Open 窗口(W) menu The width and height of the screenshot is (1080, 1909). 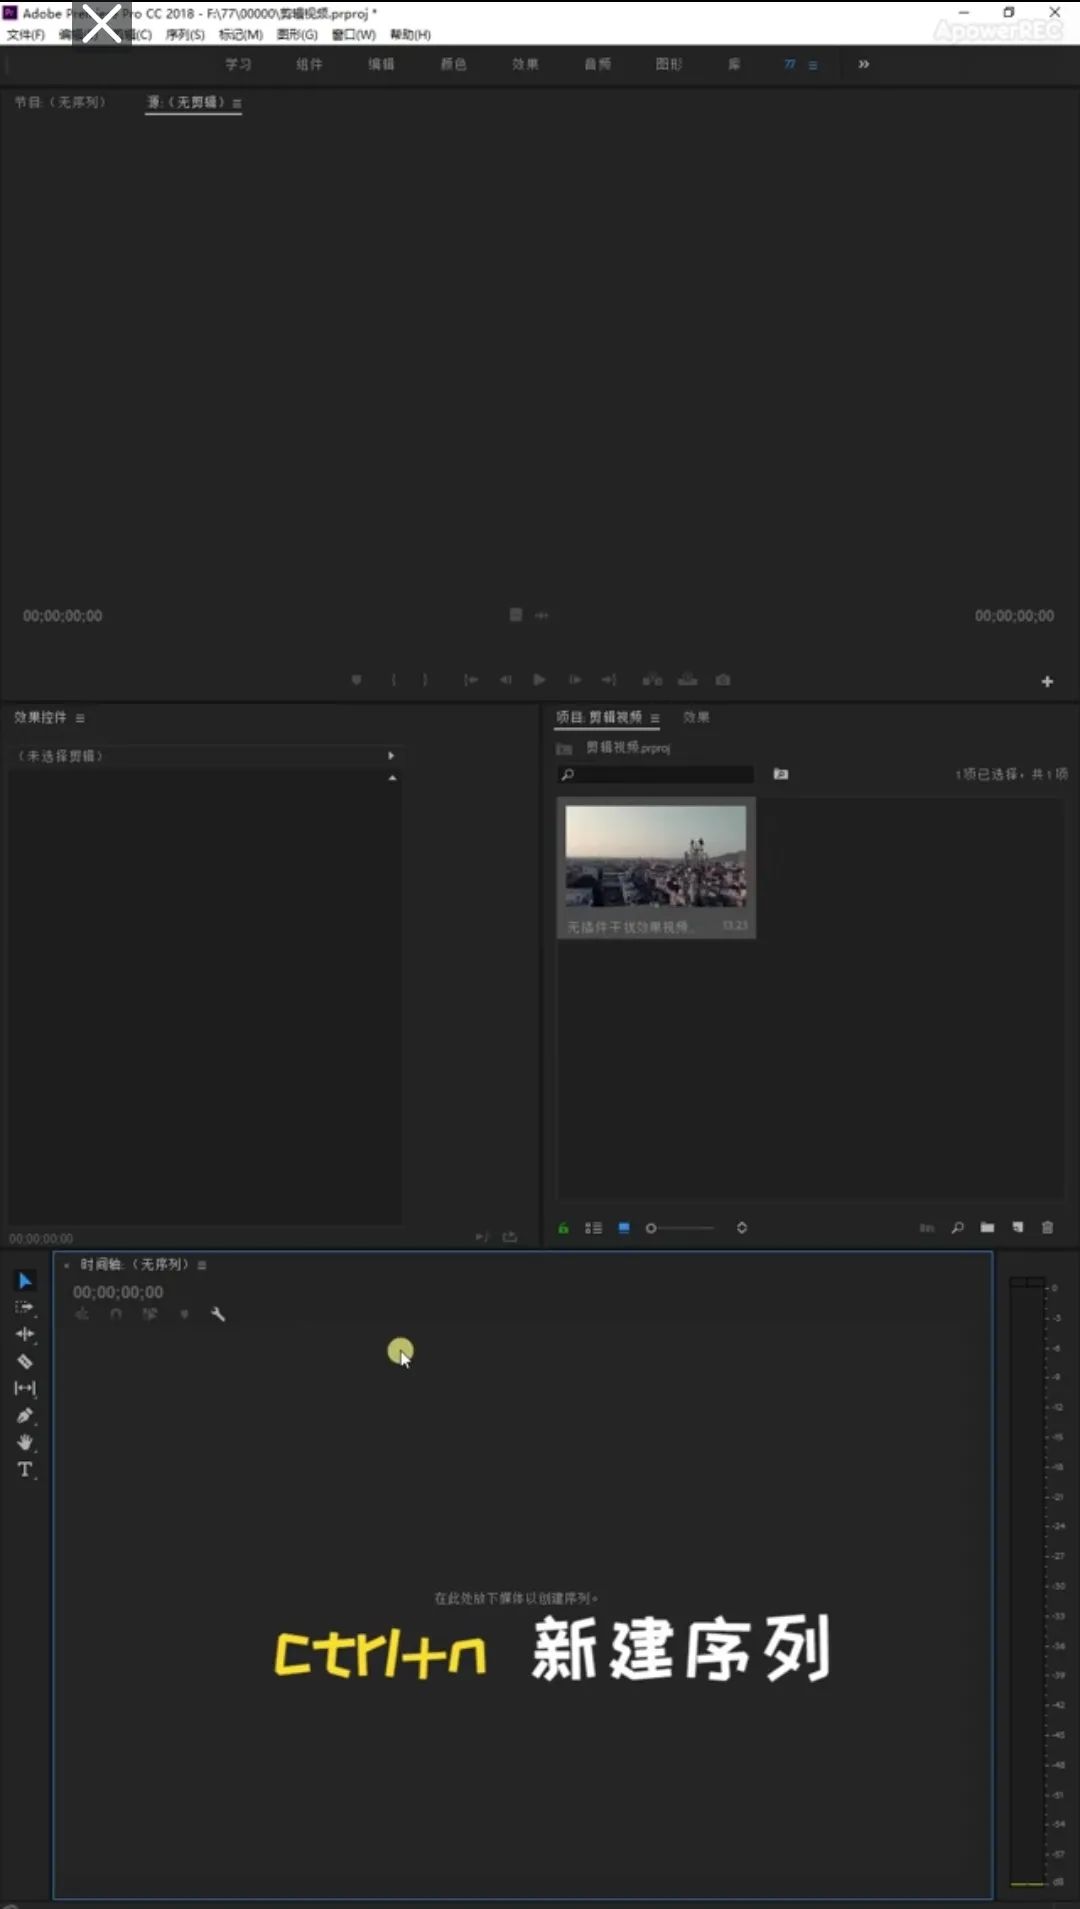click(354, 34)
